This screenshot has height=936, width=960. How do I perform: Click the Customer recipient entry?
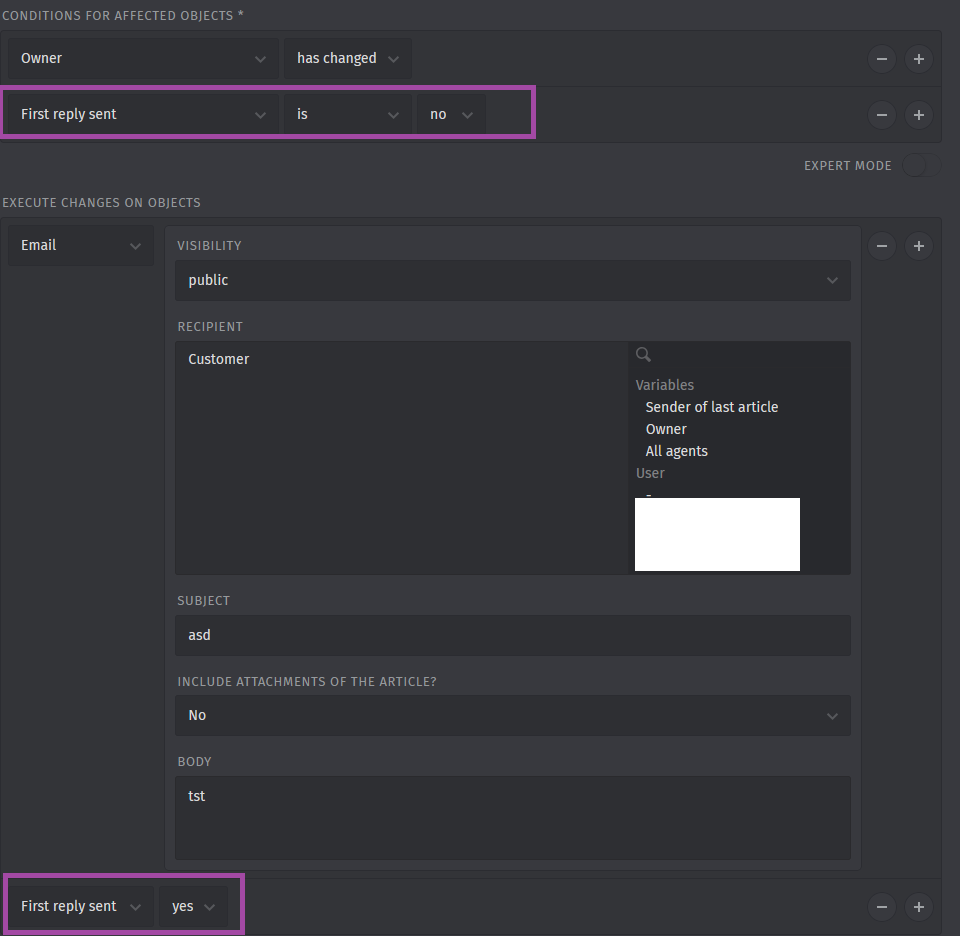pyautogui.click(x=219, y=359)
